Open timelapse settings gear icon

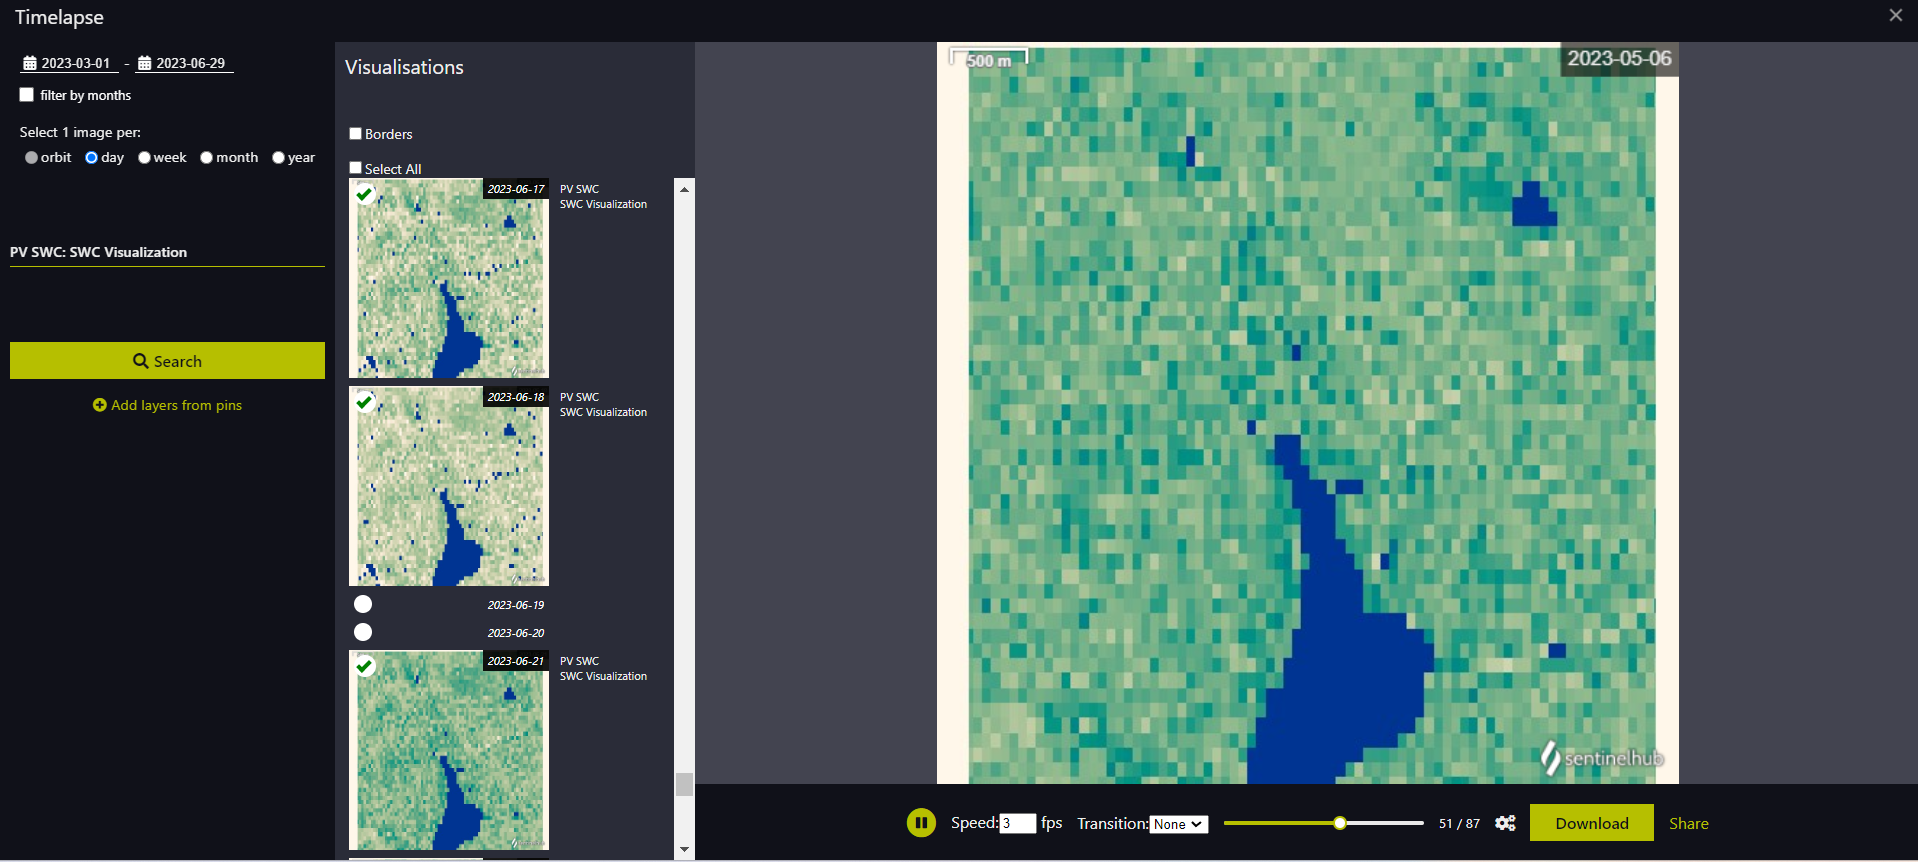click(1505, 823)
